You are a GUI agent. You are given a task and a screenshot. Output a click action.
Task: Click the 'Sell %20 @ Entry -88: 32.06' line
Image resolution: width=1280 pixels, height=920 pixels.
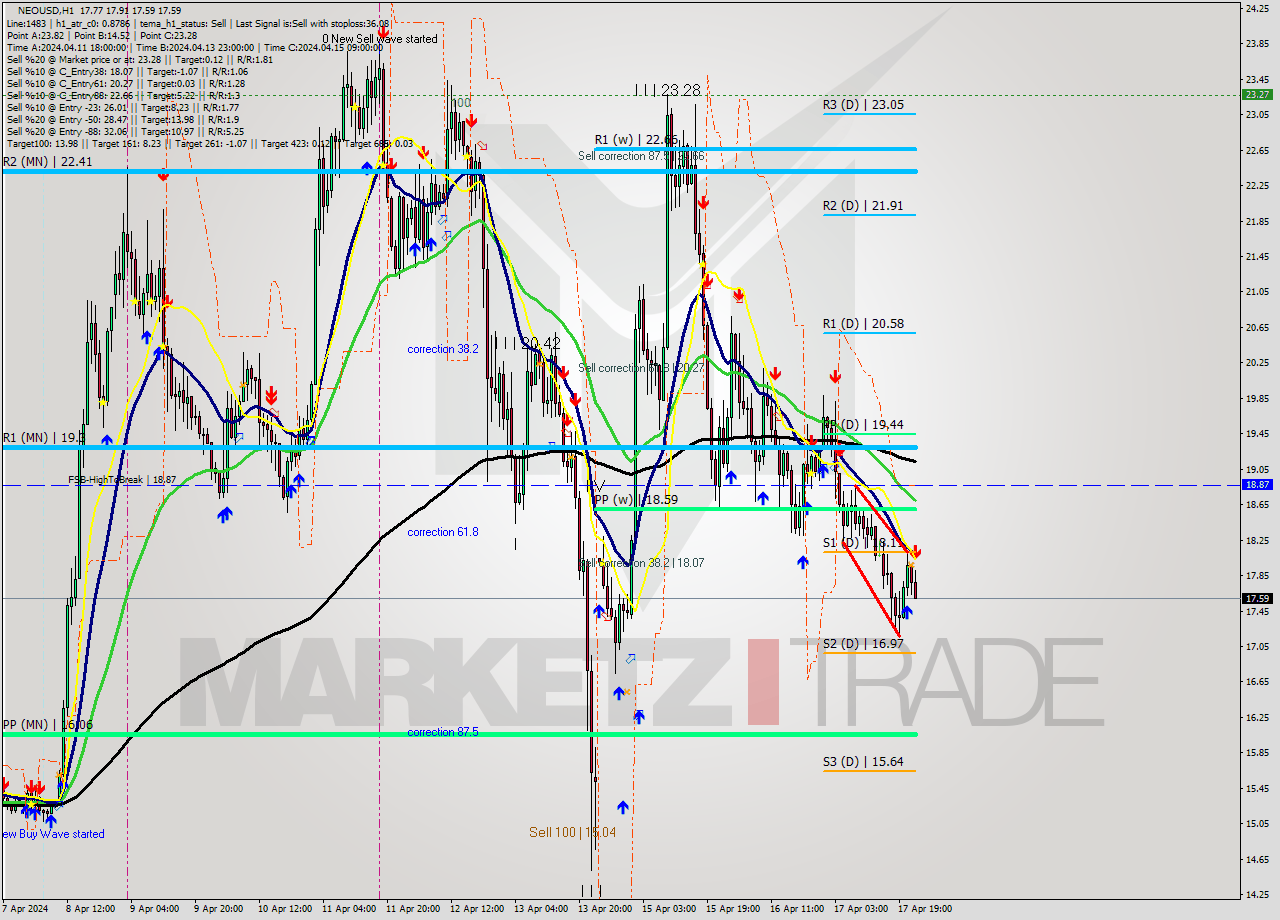pyautogui.click(x=125, y=131)
